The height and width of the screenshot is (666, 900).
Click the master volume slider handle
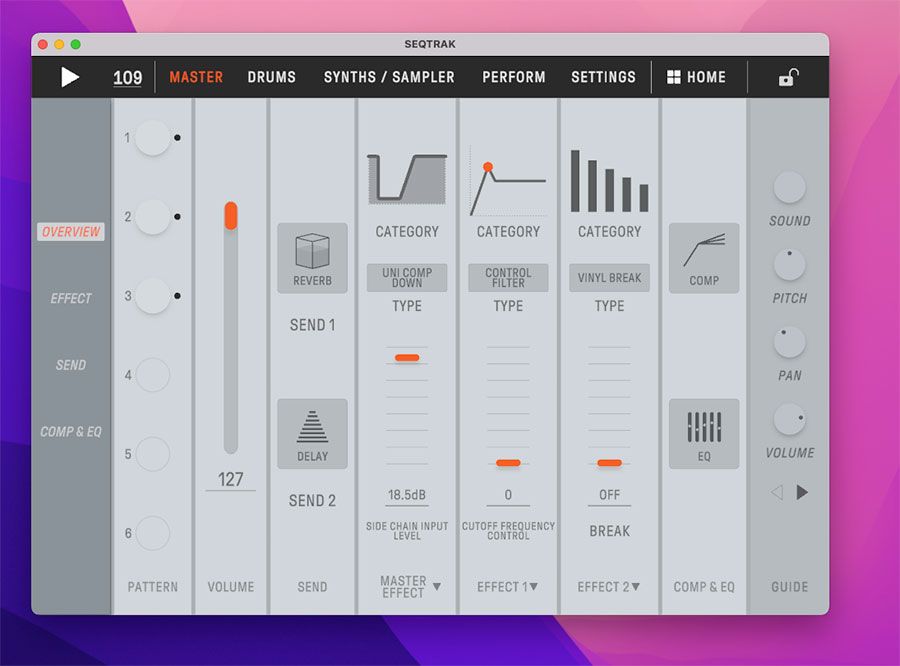[x=231, y=215]
